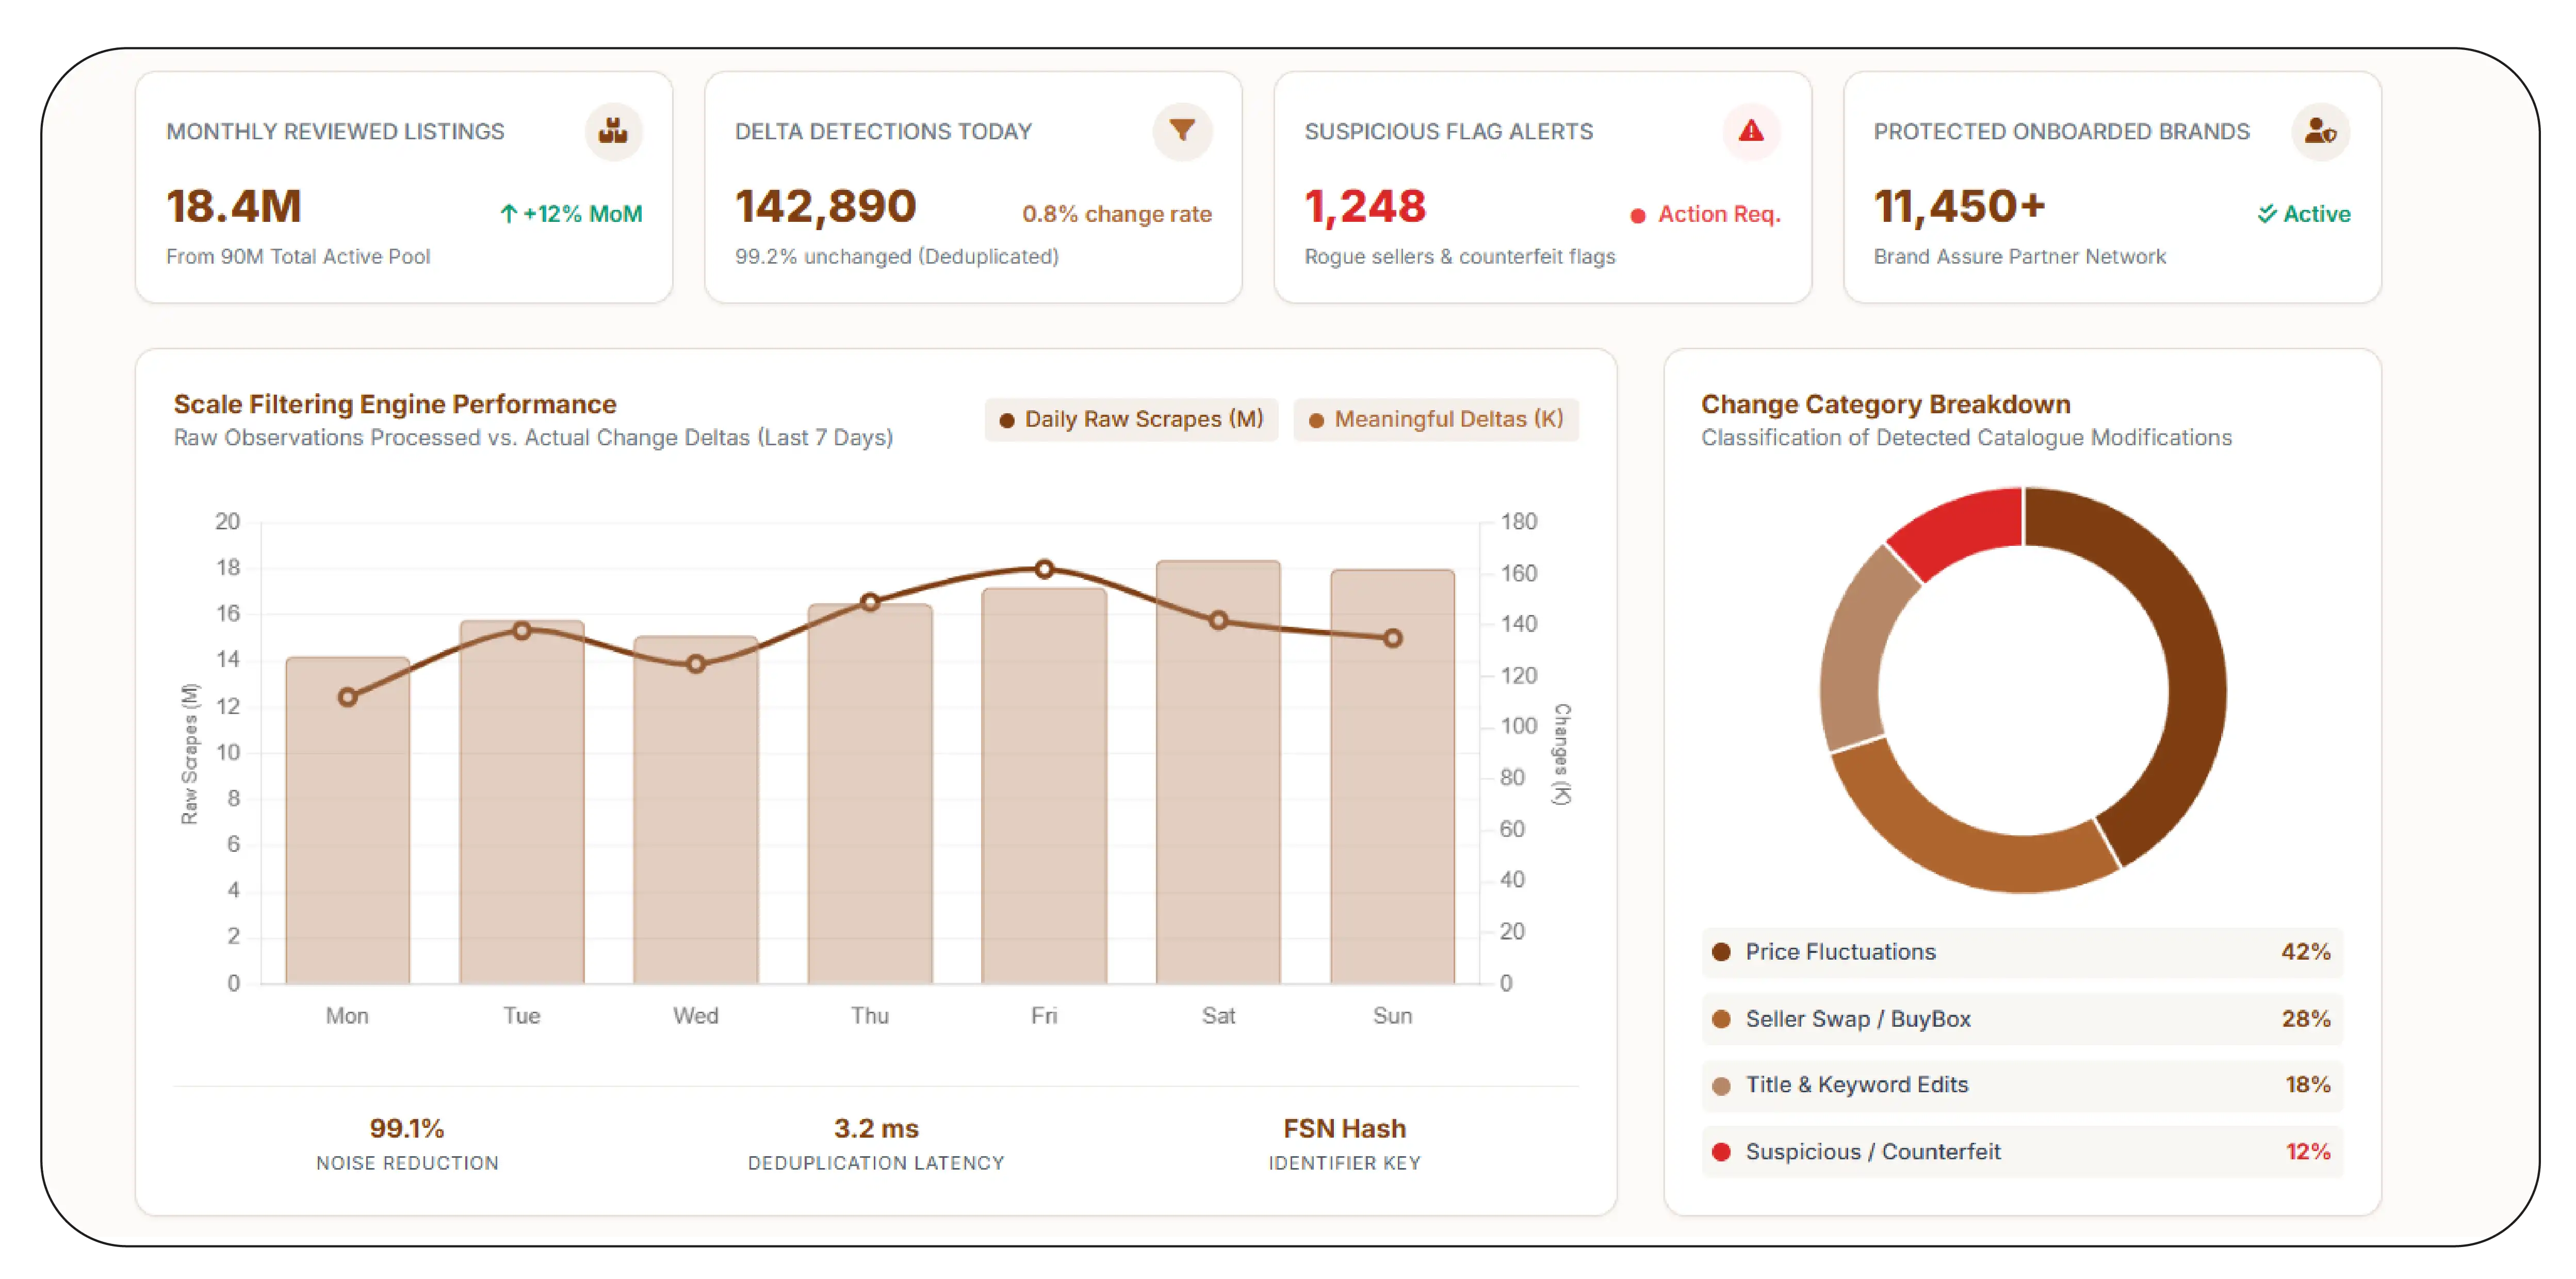2576x1279 pixels.
Task: Click the boxes icon on Monthly Reviewed Listings card
Action: pyautogui.click(x=613, y=131)
